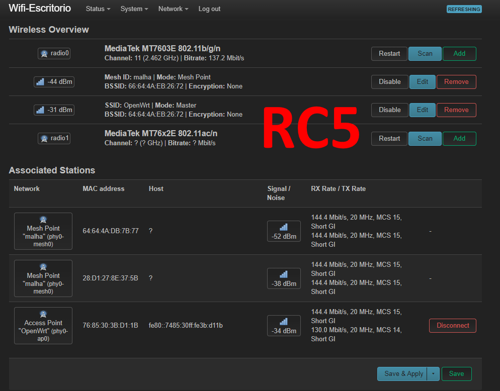Click the Wireless Overview heading

(x=49, y=30)
